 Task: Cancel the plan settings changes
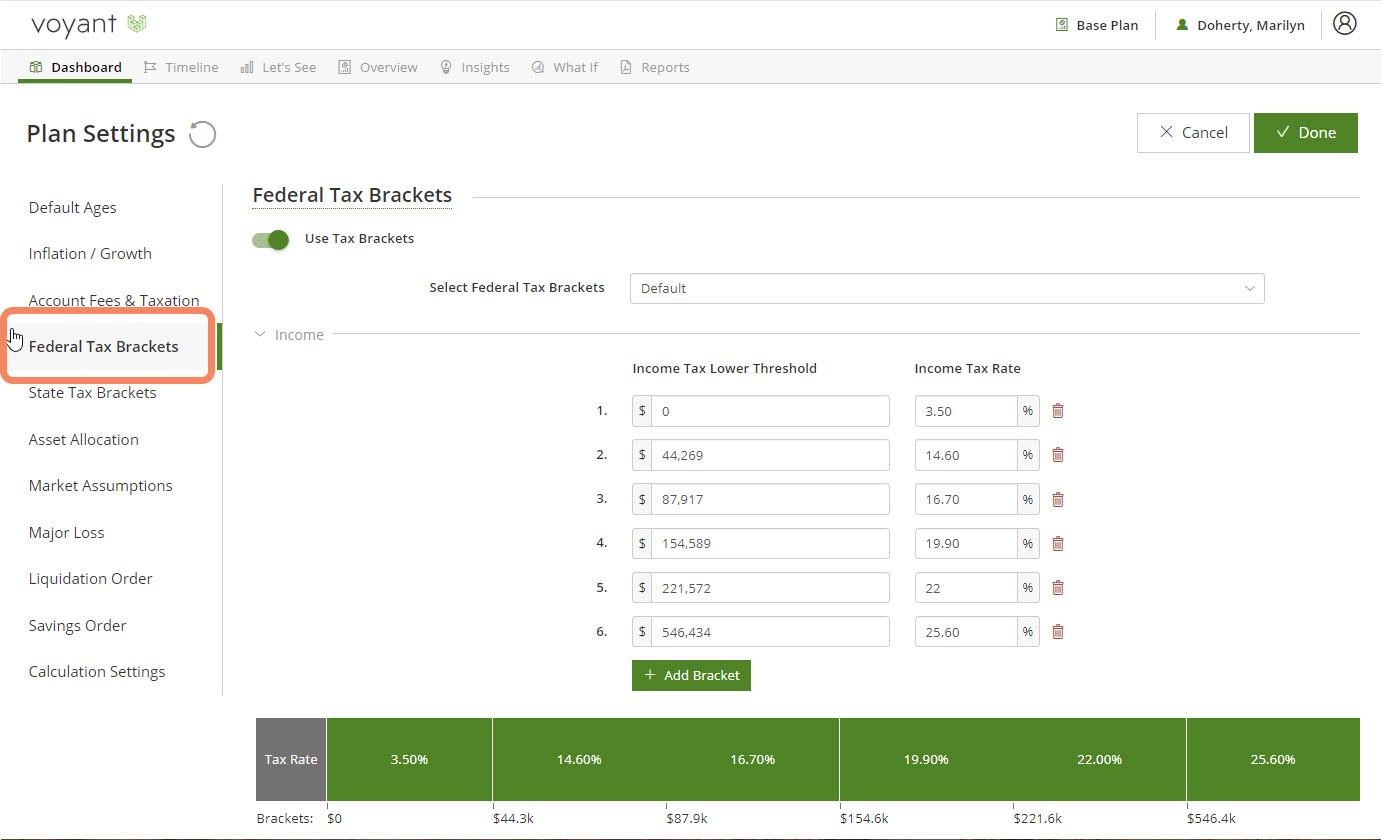pyautogui.click(x=1193, y=133)
